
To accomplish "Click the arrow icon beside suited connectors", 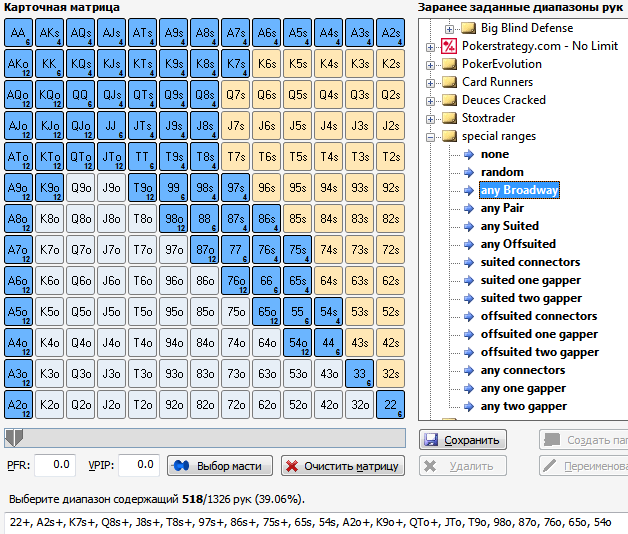I will tap(469, 262).
